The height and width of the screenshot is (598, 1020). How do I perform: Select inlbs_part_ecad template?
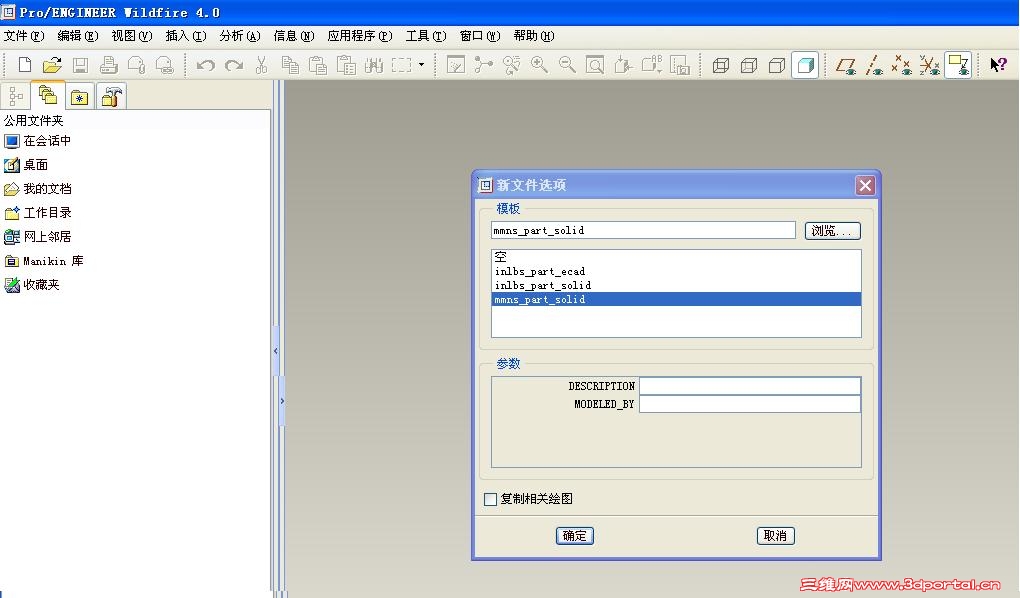pyautogui.click(x=676, y=271)
